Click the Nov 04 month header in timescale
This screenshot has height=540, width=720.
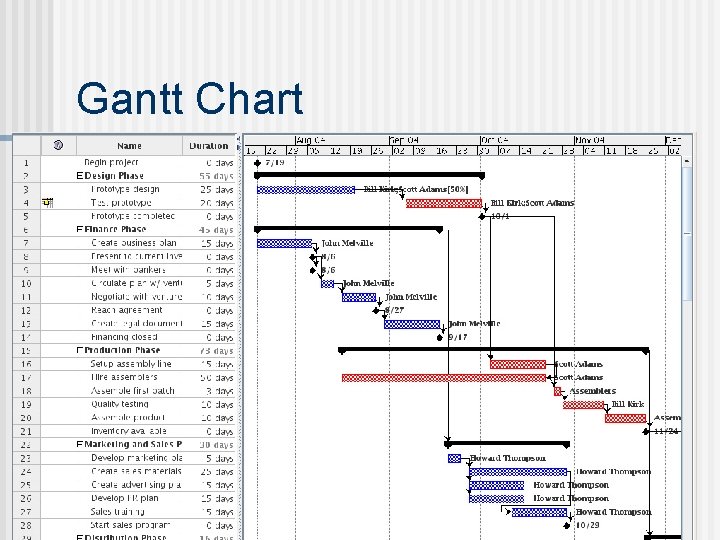click(x=620, y=140)
